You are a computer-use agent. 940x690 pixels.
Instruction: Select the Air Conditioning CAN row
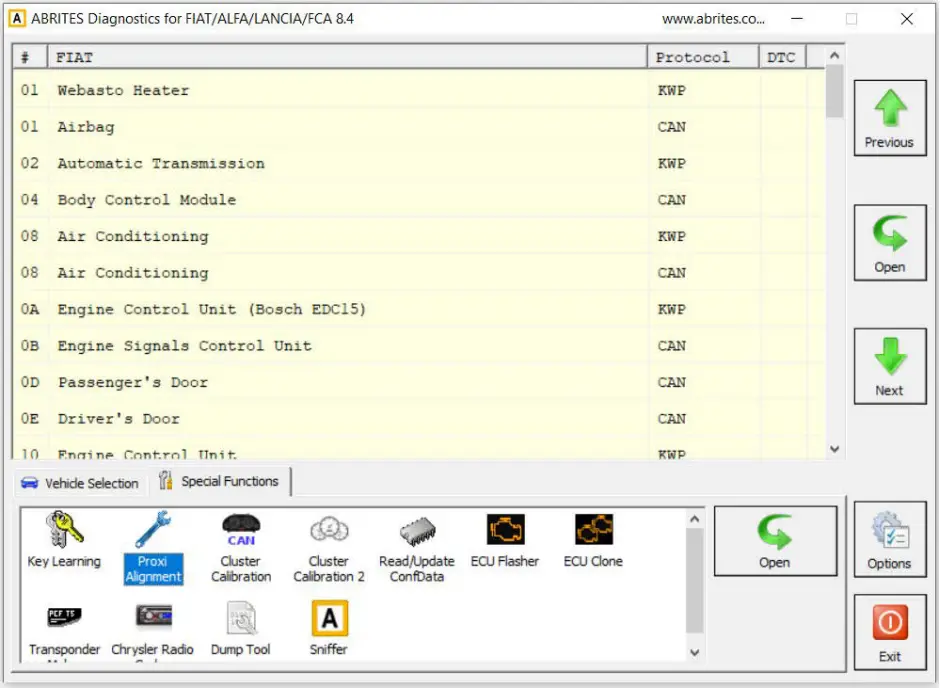pos(418,273)
